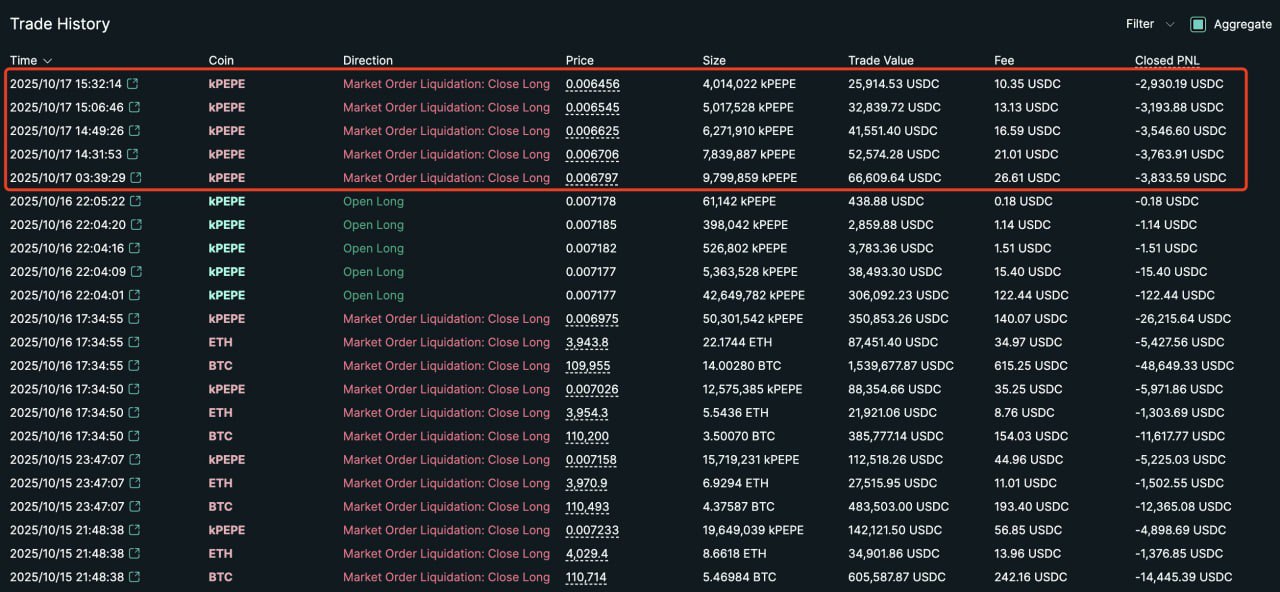Image resolution: width=1280 pixels, height=592 pixels.
Task: Click the Trade Value column header
Action: 880,60
